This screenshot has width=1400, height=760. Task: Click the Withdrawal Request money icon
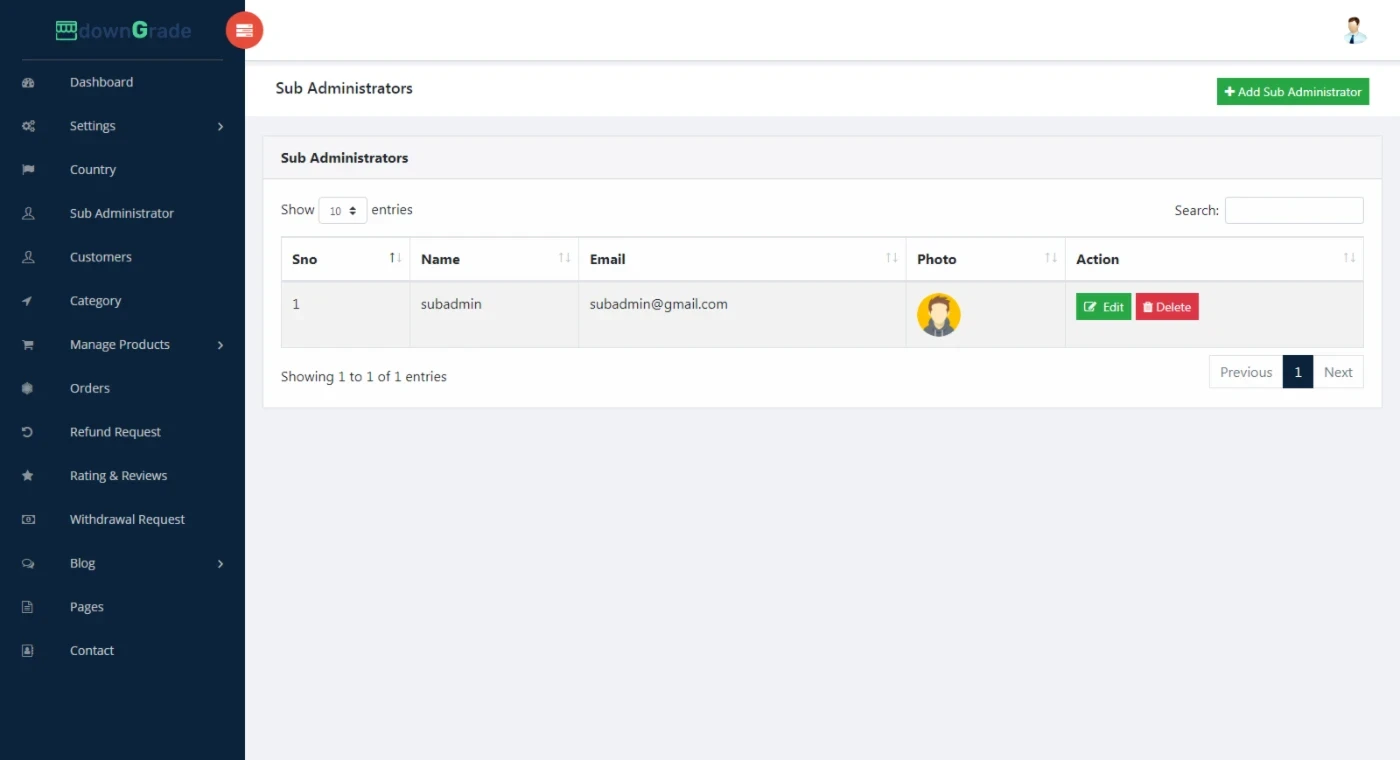tap(28, 520)
